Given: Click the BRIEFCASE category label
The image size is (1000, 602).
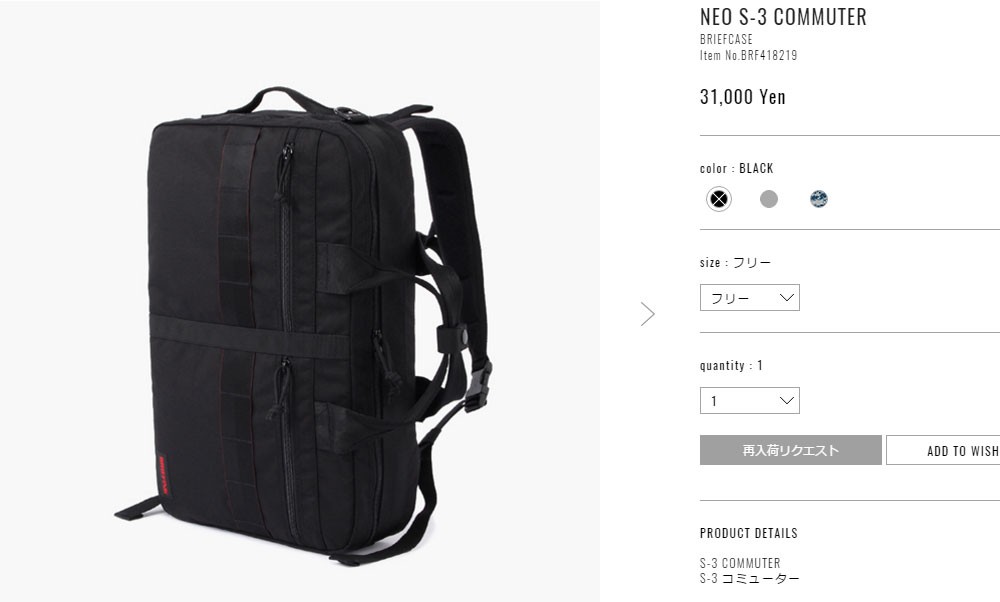Looking at the screenshot, I should click(726, 40).
